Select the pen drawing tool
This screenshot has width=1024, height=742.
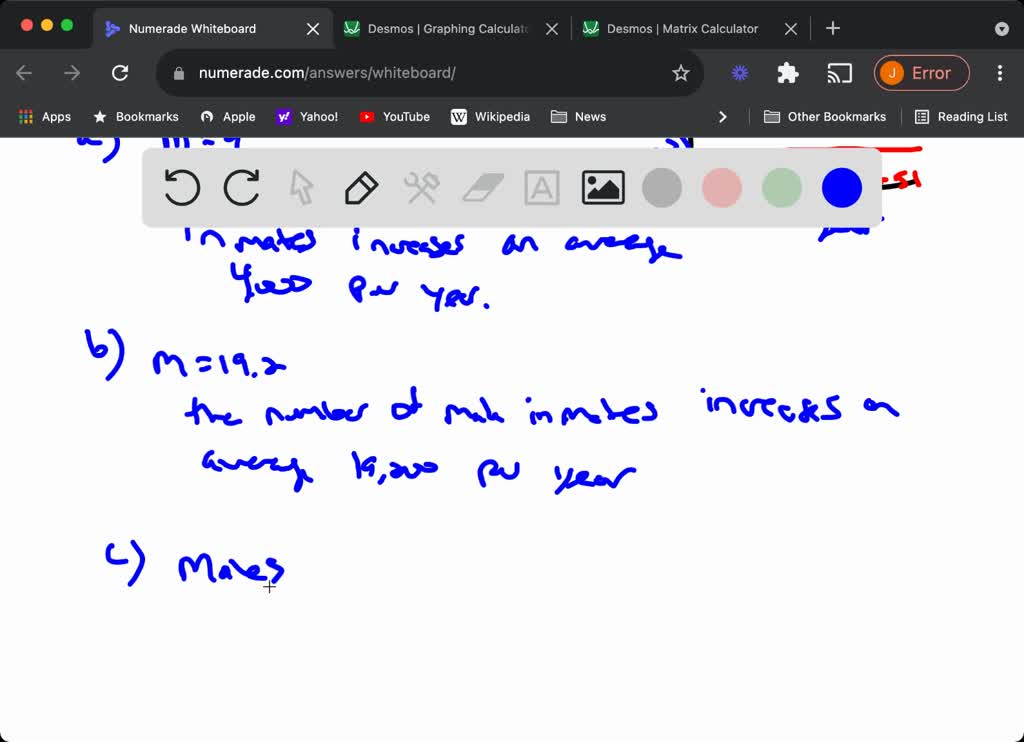[361, 188]
